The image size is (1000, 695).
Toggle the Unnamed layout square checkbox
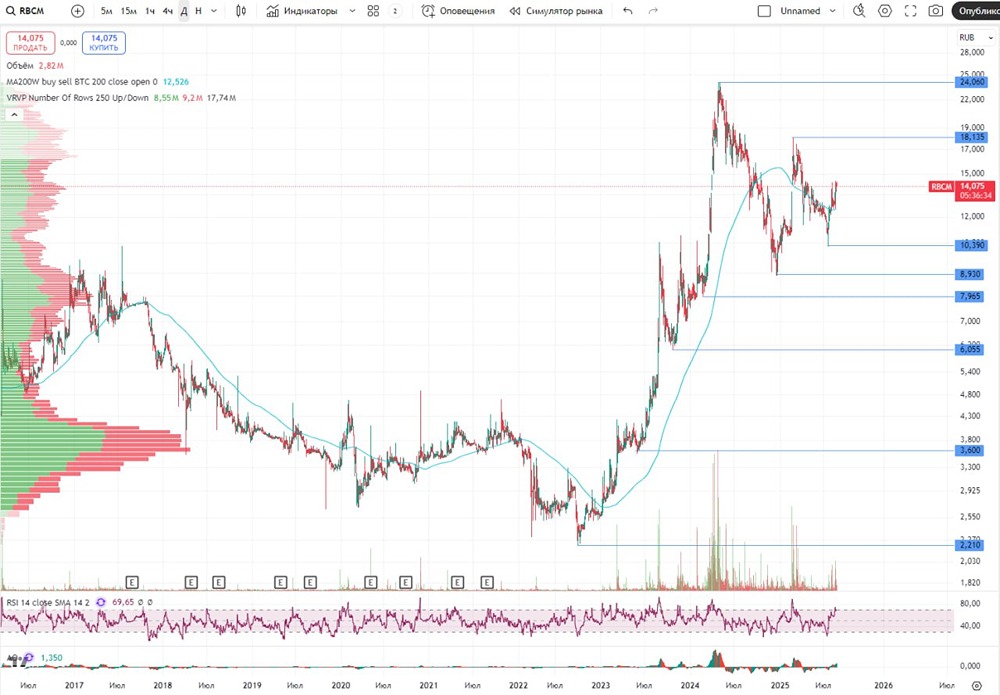tap(764, 11)
